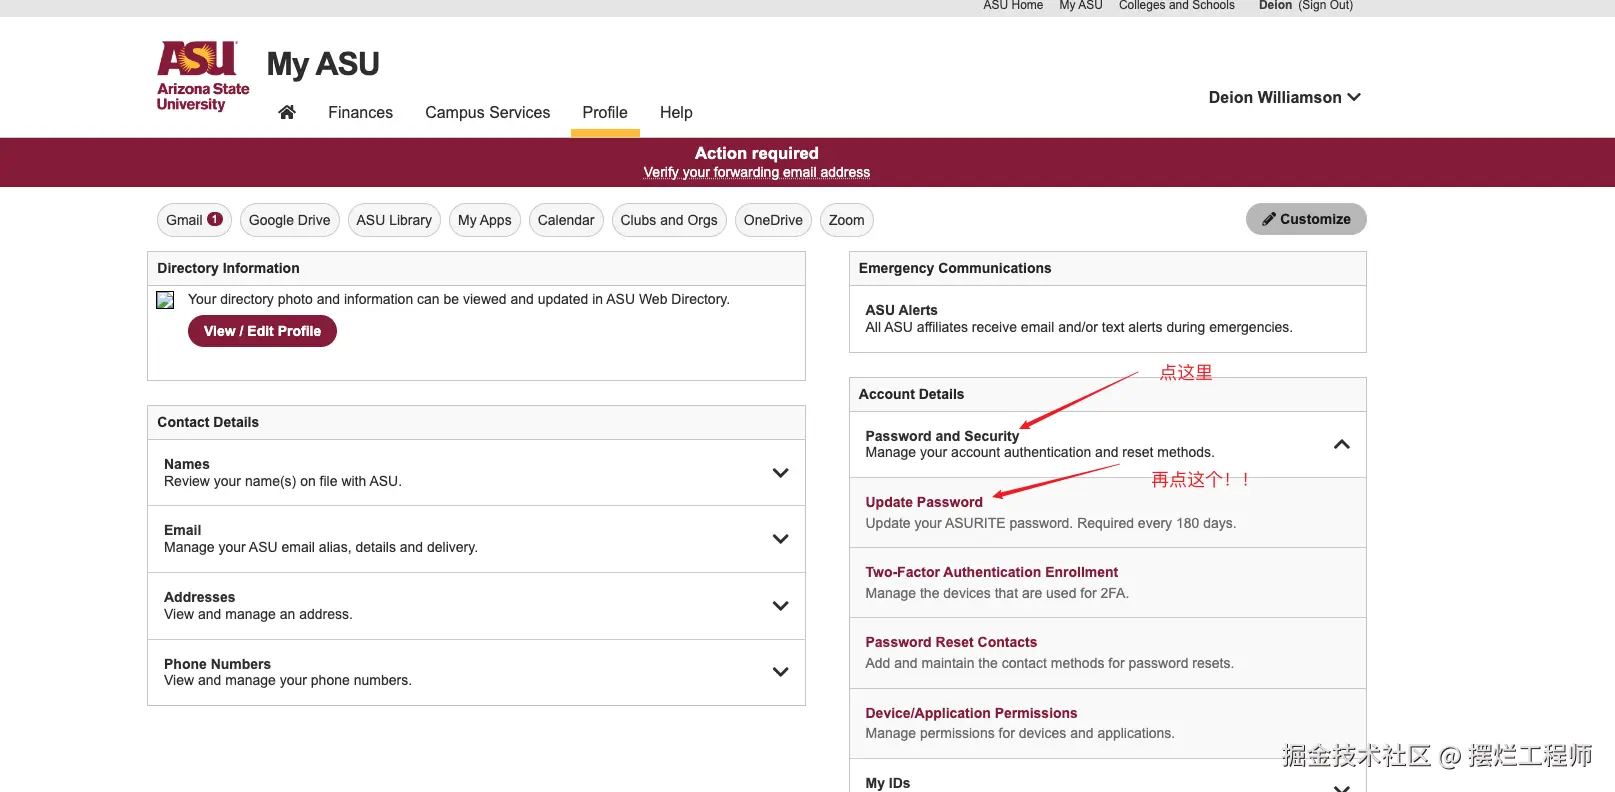Click View / Edit Profile button

point(262,331)
